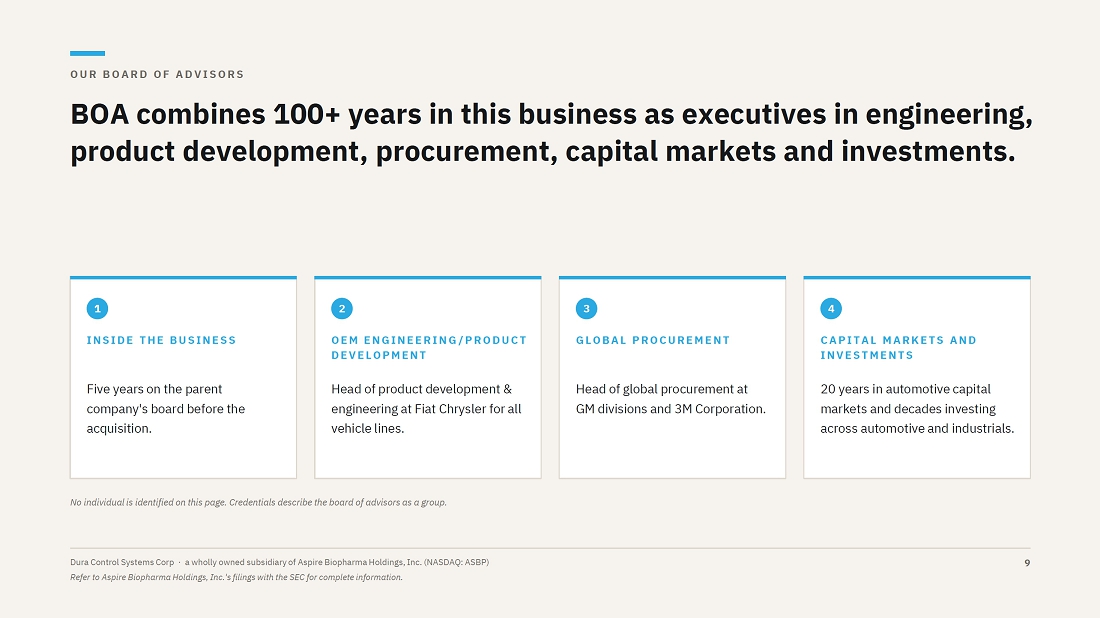
Task: Click the GM divisions and 3M Corporation text
Action: 671,398
